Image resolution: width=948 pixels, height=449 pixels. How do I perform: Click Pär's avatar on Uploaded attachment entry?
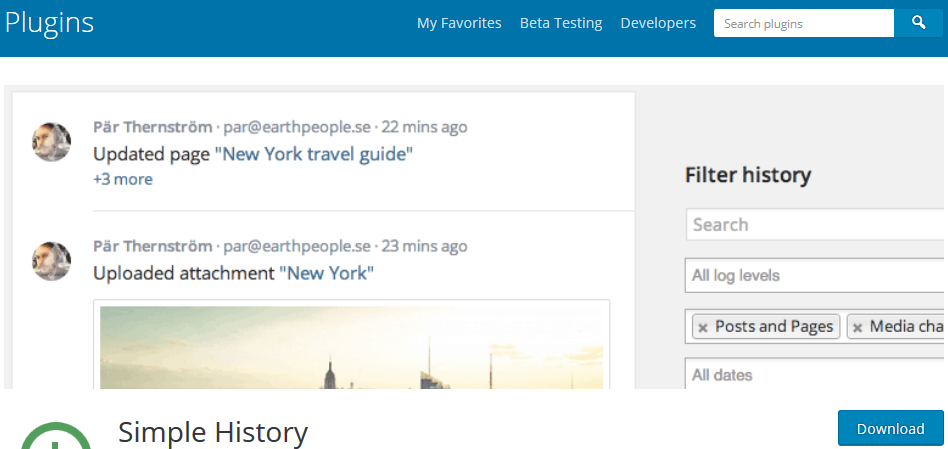51,261
